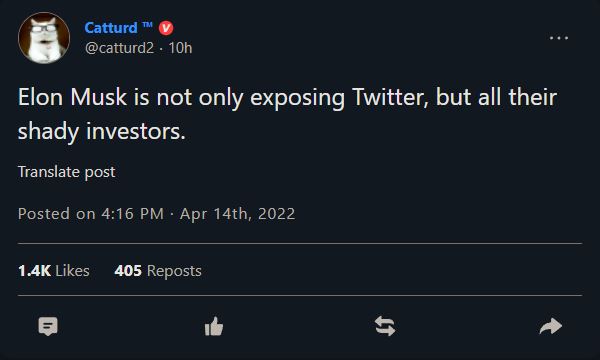View the 1.4K Likes list
Viewport: 600px width, 360px height.
point(54,271)
